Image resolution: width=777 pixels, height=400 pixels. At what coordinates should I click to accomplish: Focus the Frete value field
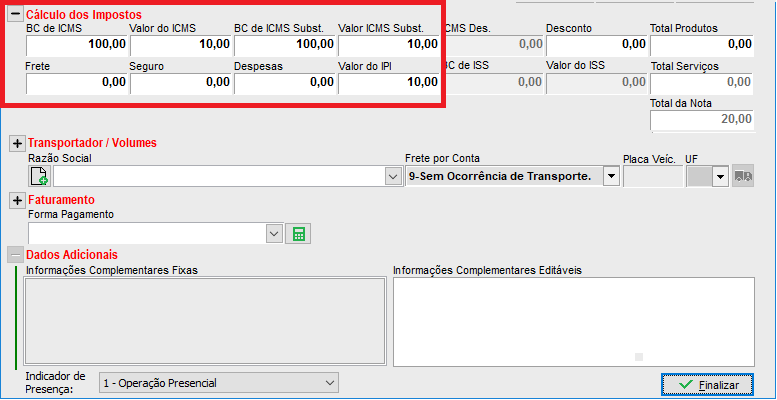point(77,83)
